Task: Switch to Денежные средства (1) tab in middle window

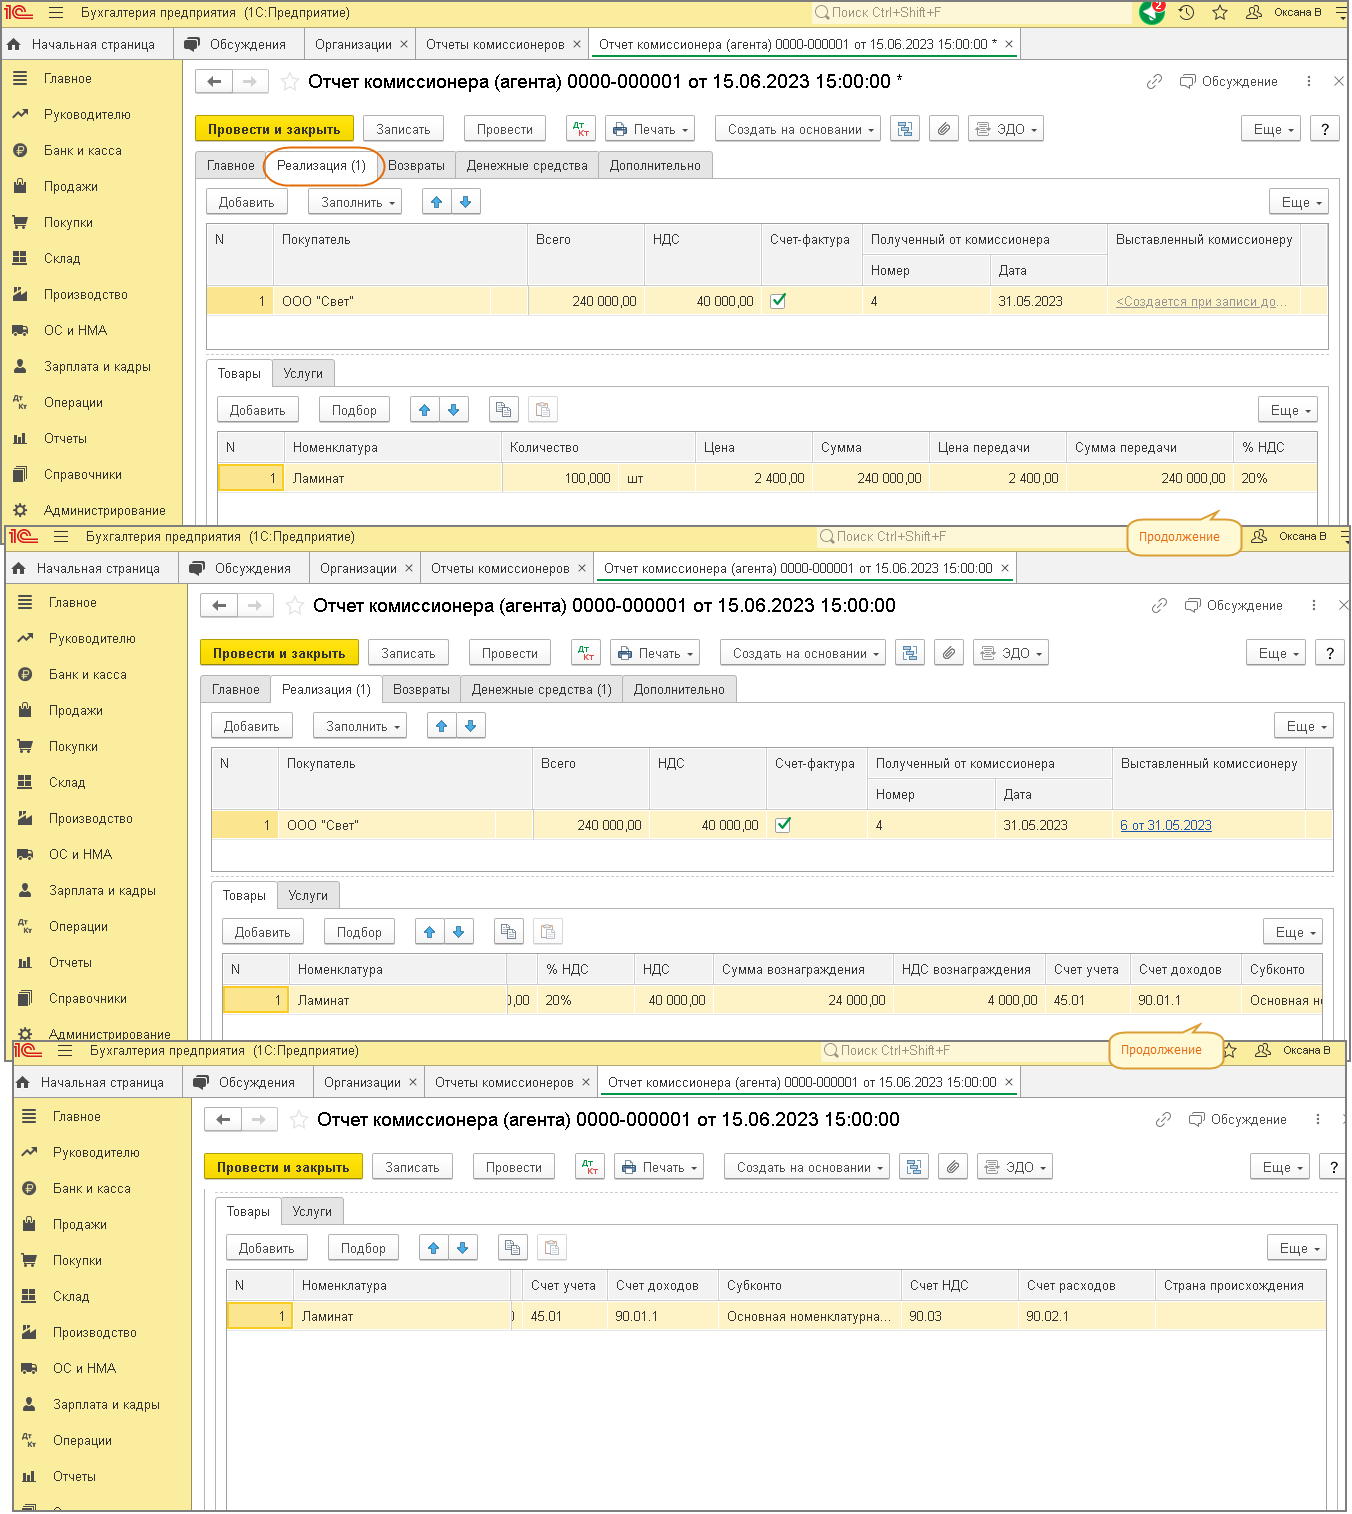Action: 542,690
